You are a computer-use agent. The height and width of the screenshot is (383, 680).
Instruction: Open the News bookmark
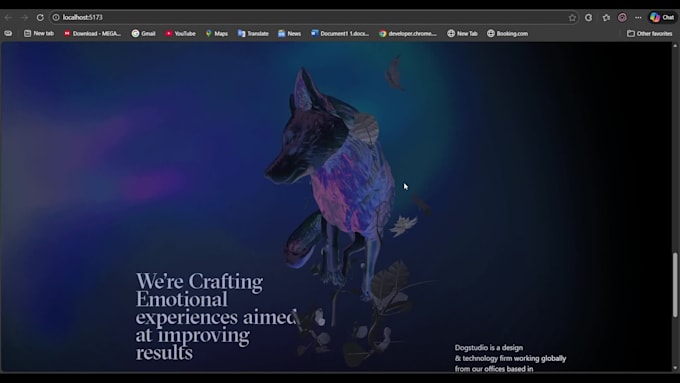pos(289,33)
